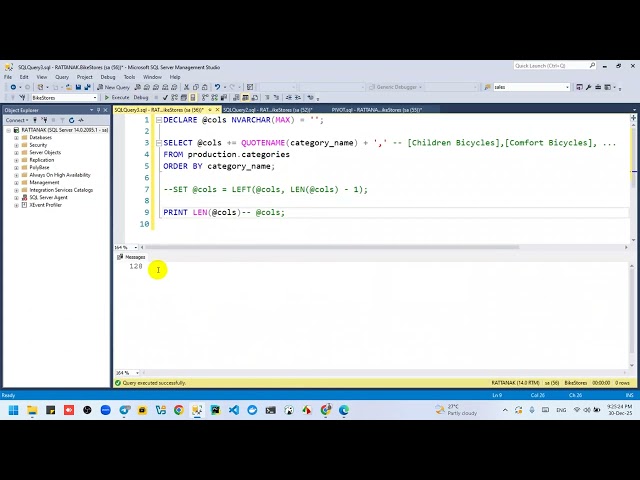Click Uncomment selected lines icon
The image size is (640, 480).
[x=276, y=98]
